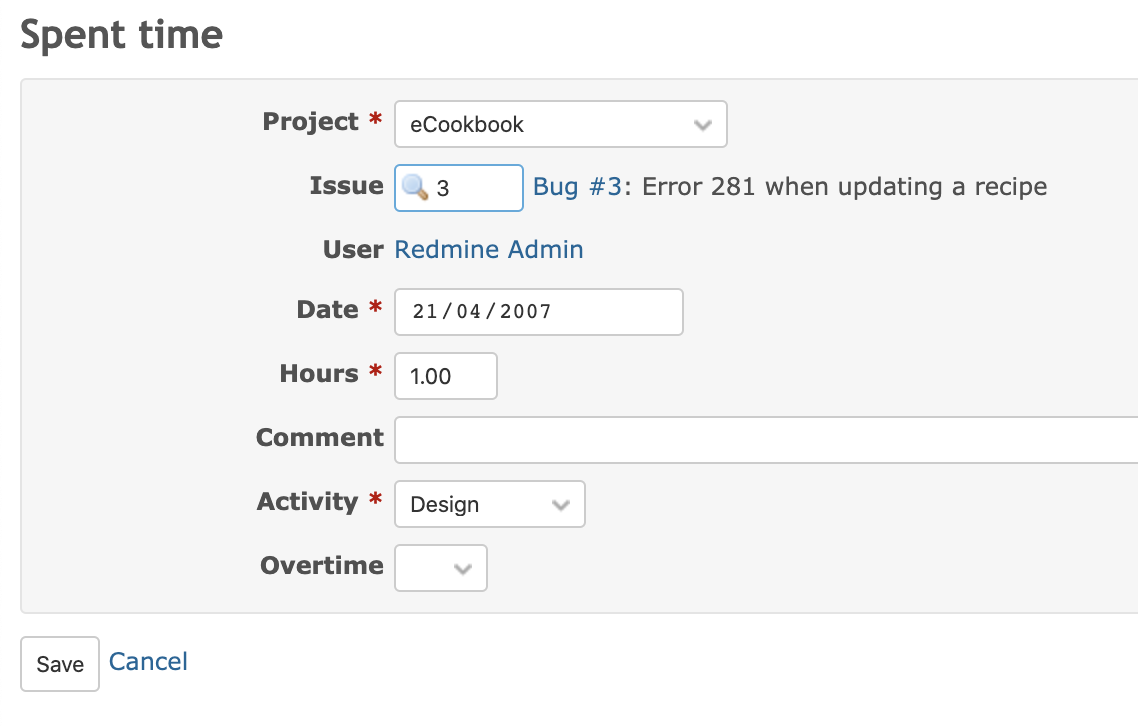Focus the empty Comment text field
1138x726 pixels.
coord(766,440)
